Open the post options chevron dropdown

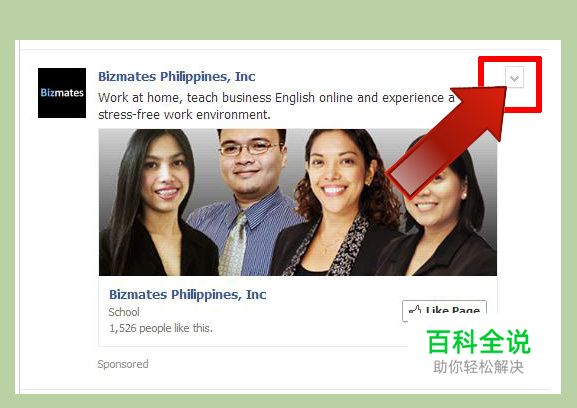[x=514, y=78]
